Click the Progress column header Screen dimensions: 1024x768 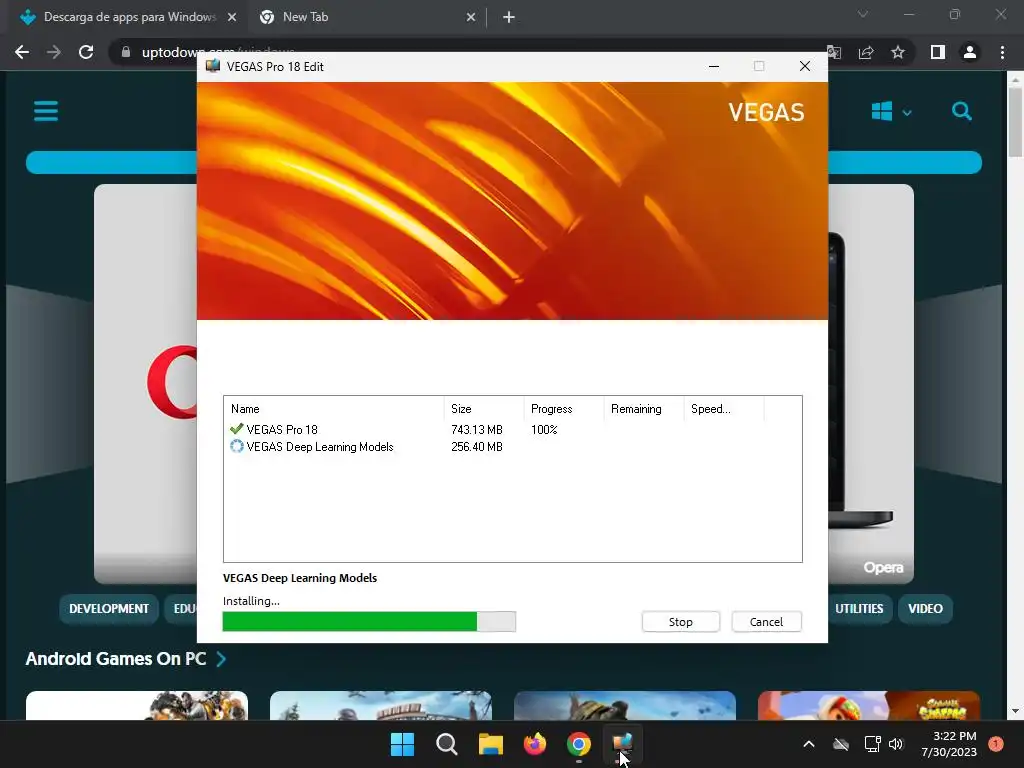[564, 409]
